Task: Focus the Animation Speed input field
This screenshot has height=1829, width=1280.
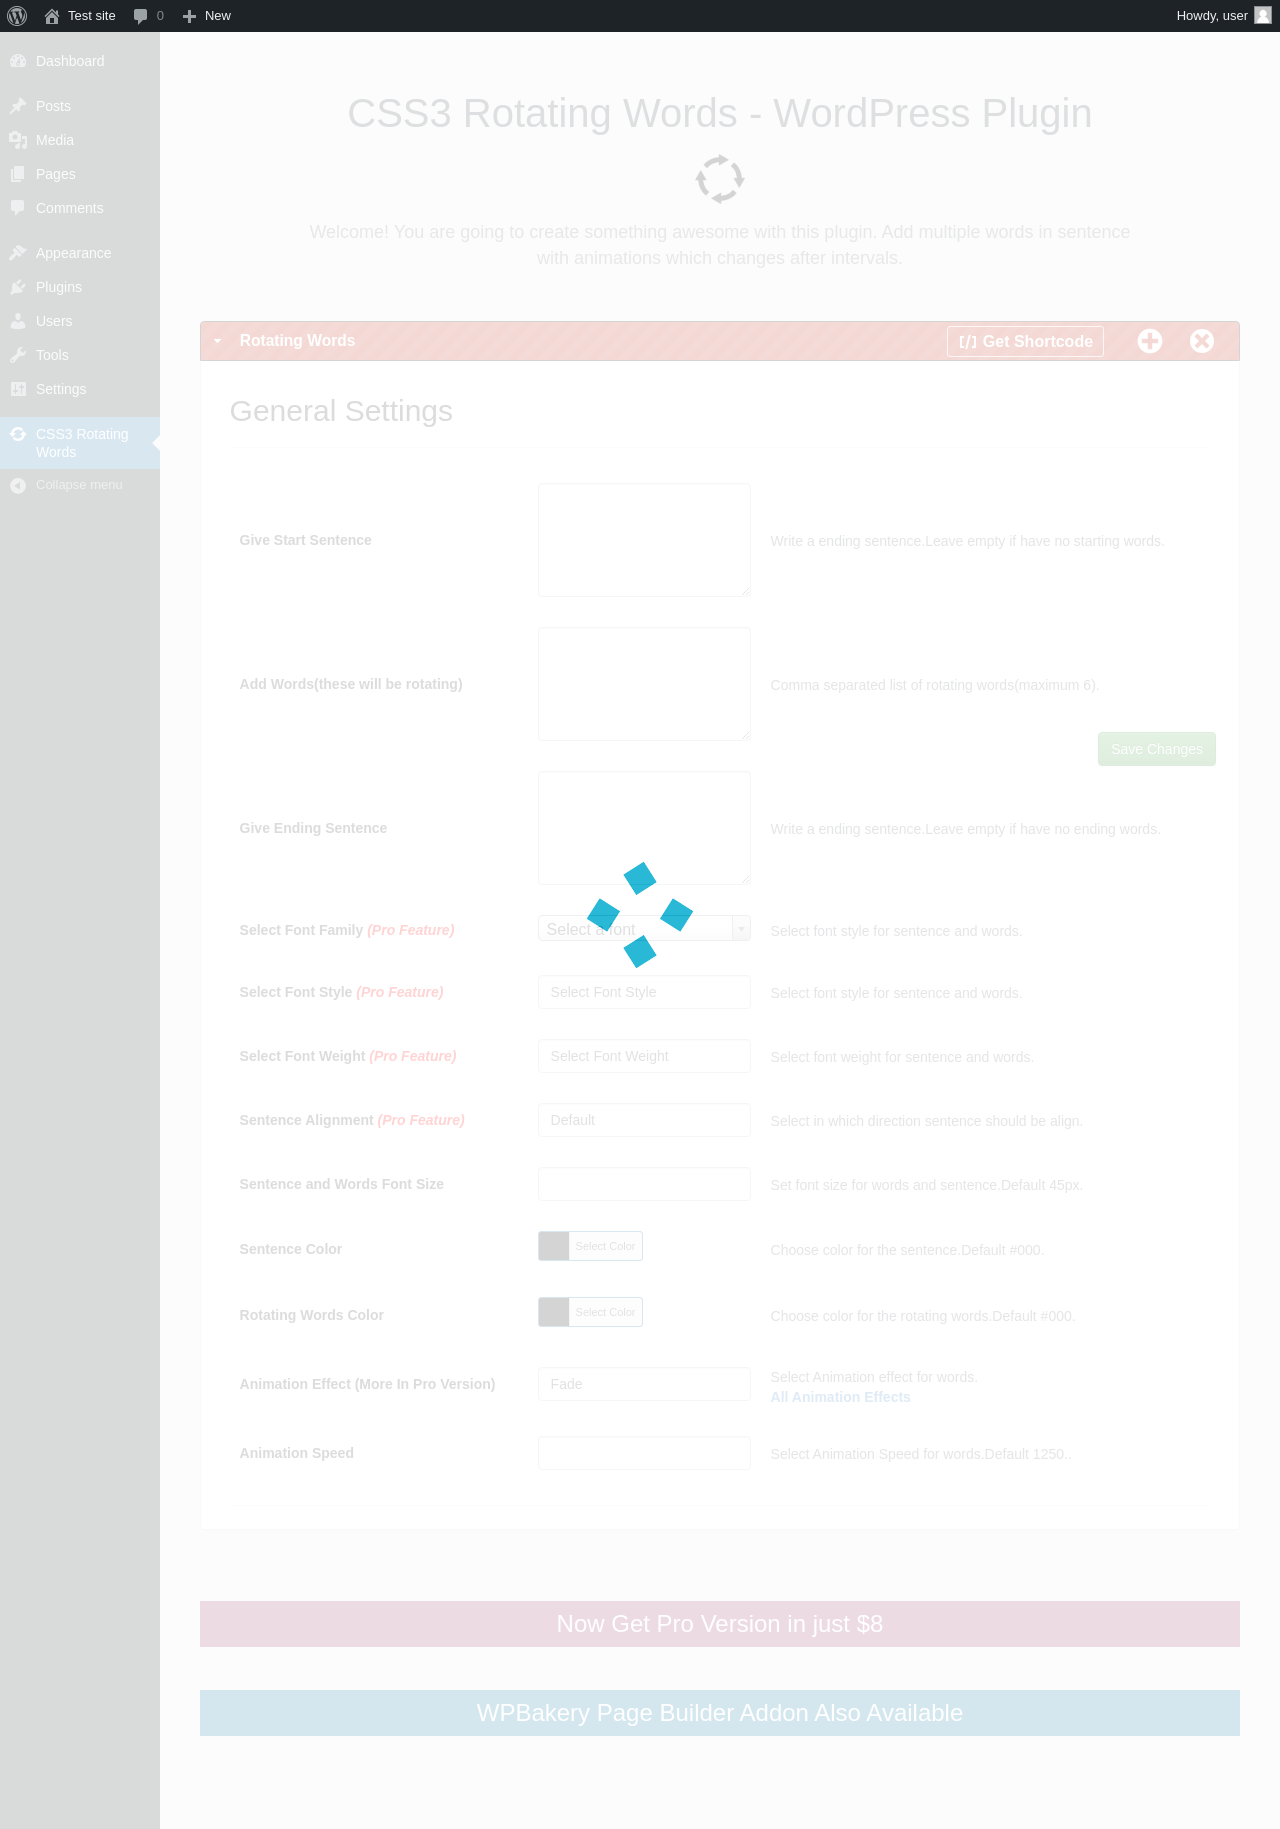Action: click(x=644, y=1453)
